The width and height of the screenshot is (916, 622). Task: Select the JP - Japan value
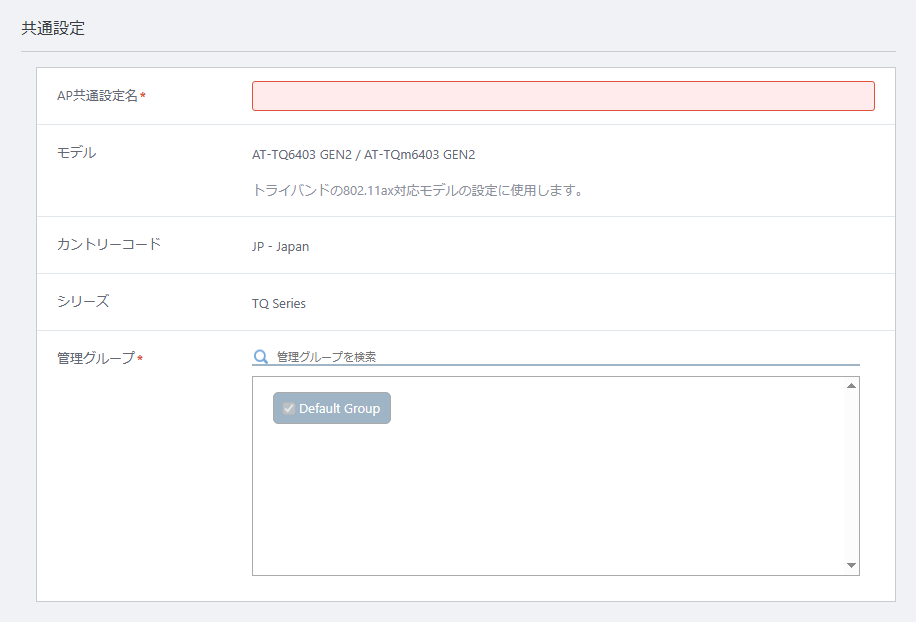click(280, 246)
